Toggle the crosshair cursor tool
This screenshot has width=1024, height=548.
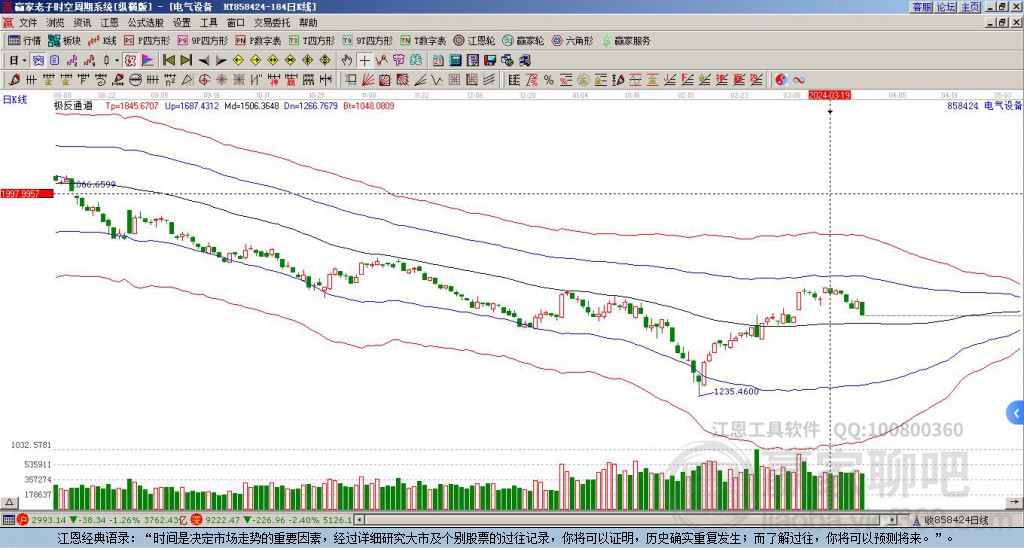coord(364,61)
